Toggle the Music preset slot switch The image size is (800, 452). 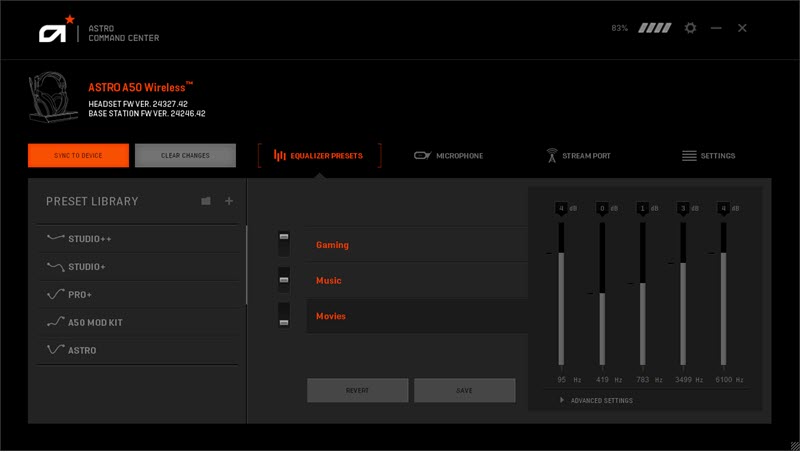point(284,279)
